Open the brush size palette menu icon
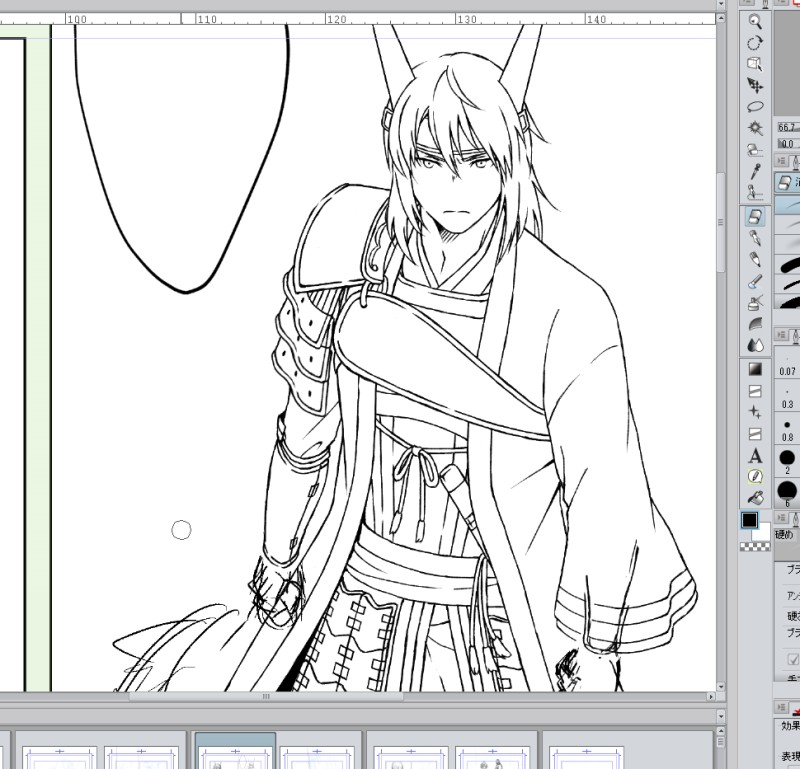The width and height of the screenshot is (800, 769). tap(782, 335)
